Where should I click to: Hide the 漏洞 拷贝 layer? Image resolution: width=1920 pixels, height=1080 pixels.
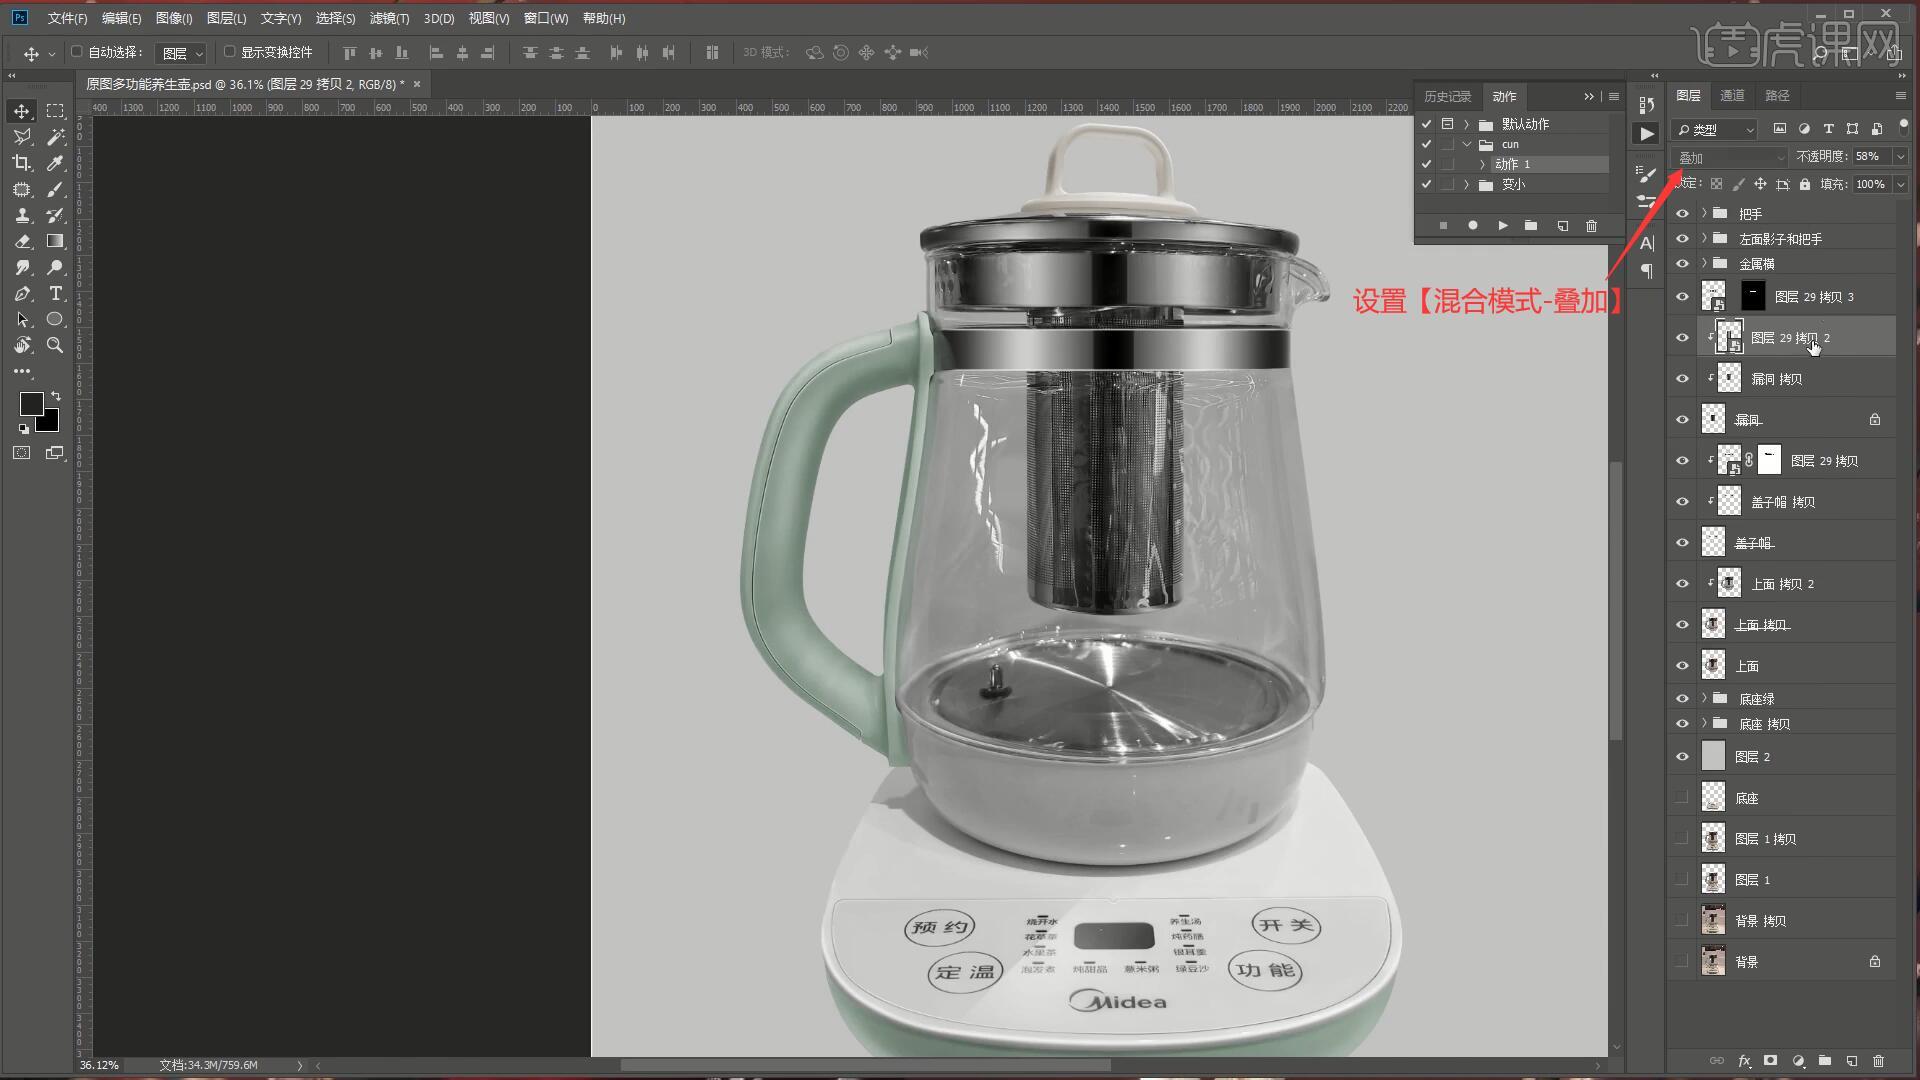(1682, 379)
